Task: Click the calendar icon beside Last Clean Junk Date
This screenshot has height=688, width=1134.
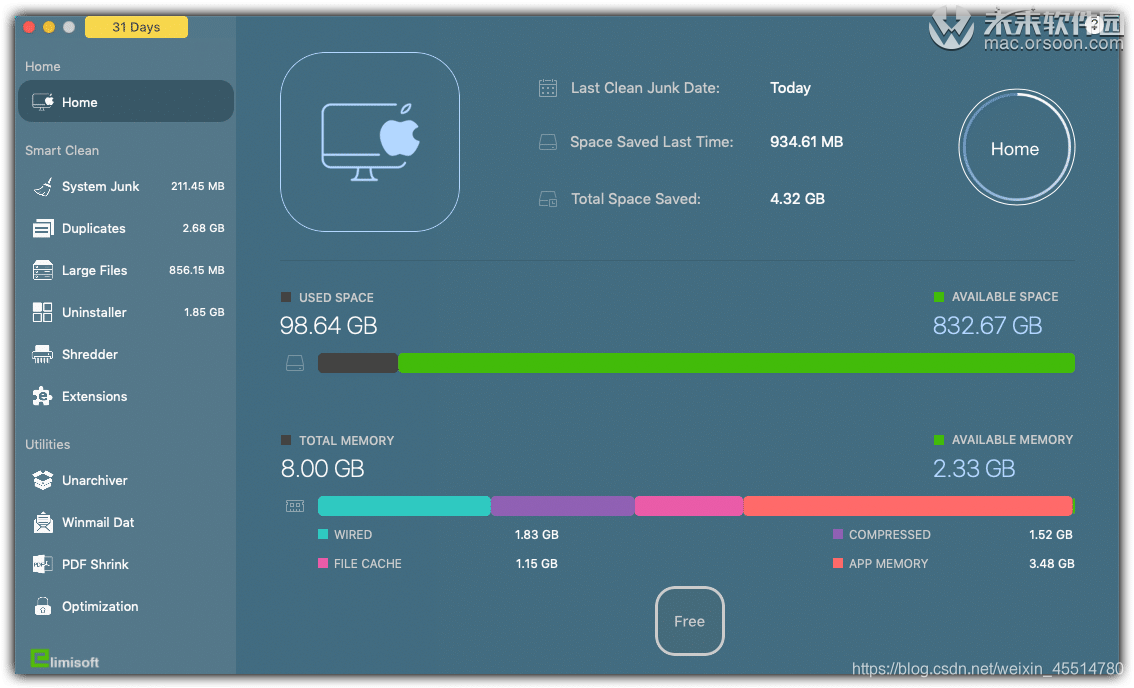Action: [x=547, y=88]
